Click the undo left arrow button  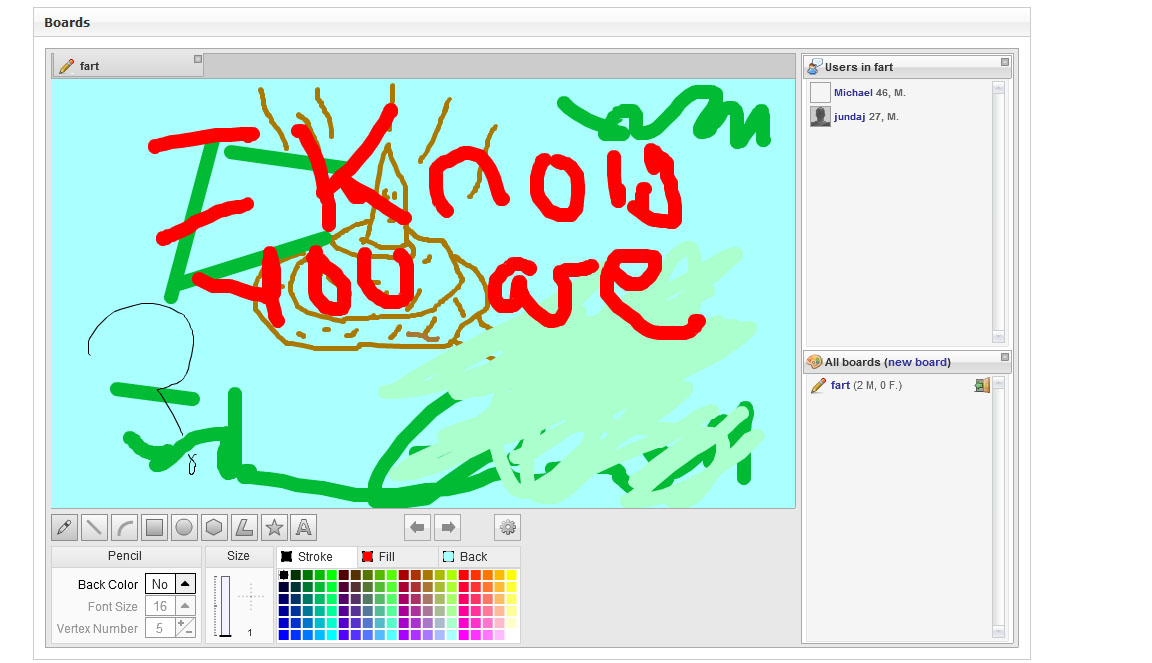click(x=417, y=527)
